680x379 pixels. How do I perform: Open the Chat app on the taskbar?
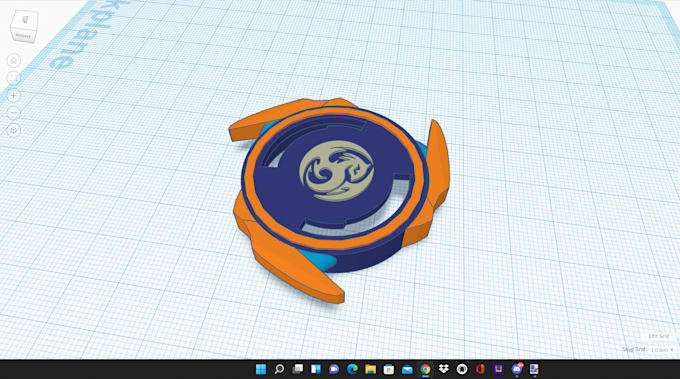click(x=334, y=369)
